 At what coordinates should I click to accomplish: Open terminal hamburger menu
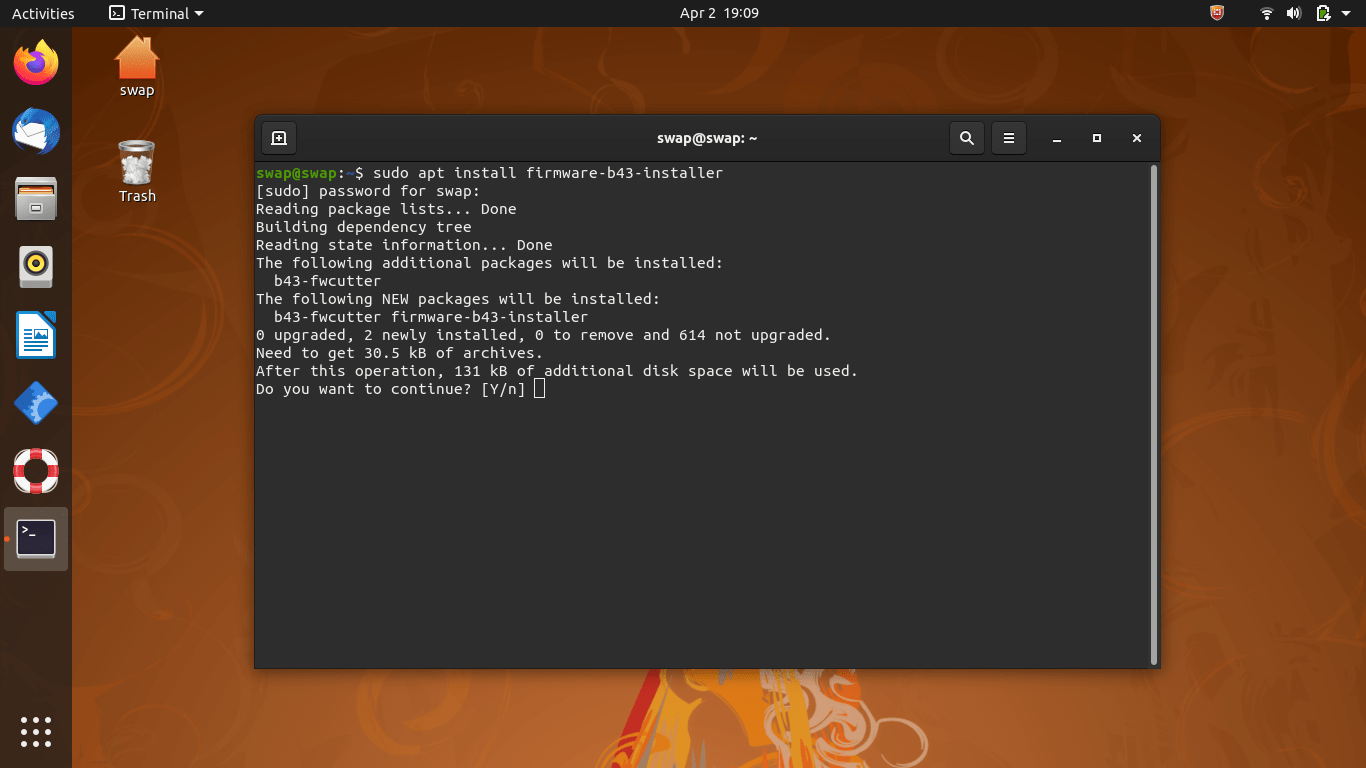[x=1009, y=138]
